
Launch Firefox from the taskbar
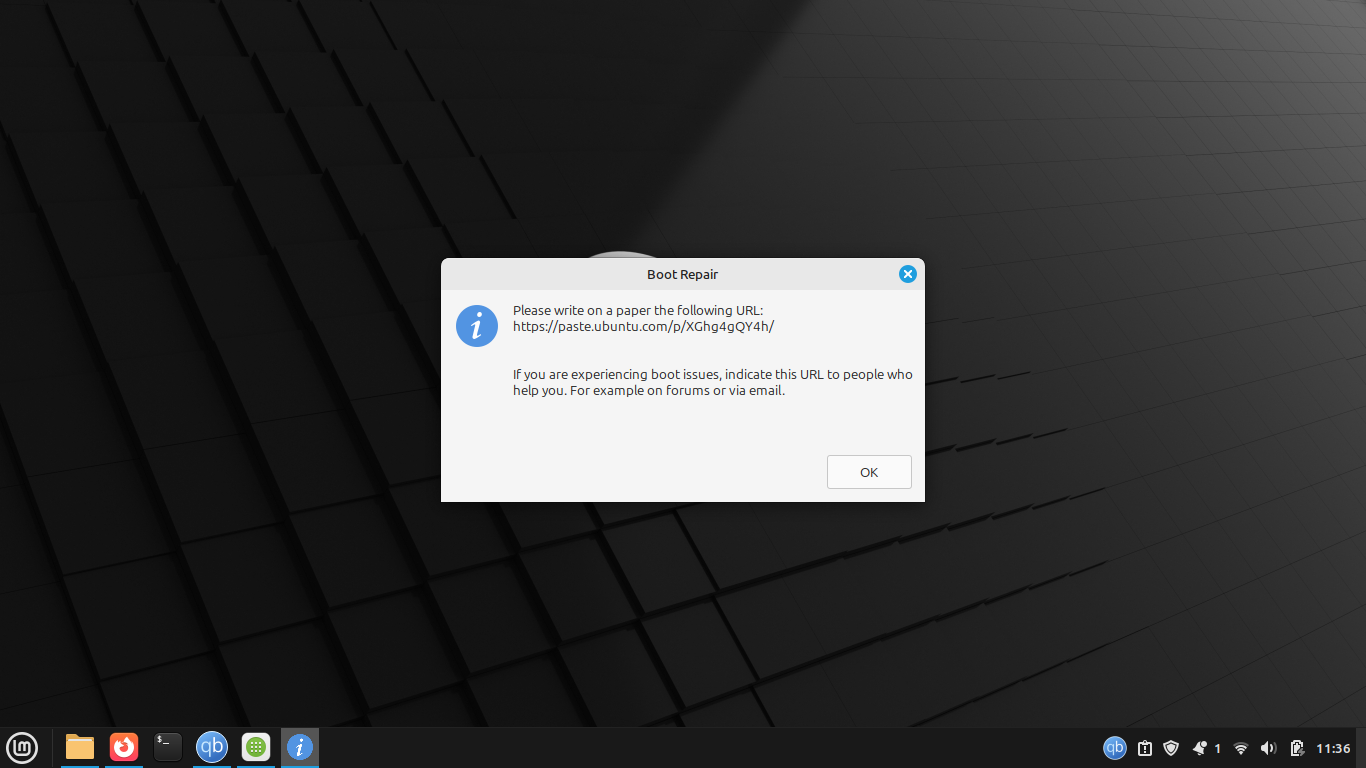tap(124, 747)
